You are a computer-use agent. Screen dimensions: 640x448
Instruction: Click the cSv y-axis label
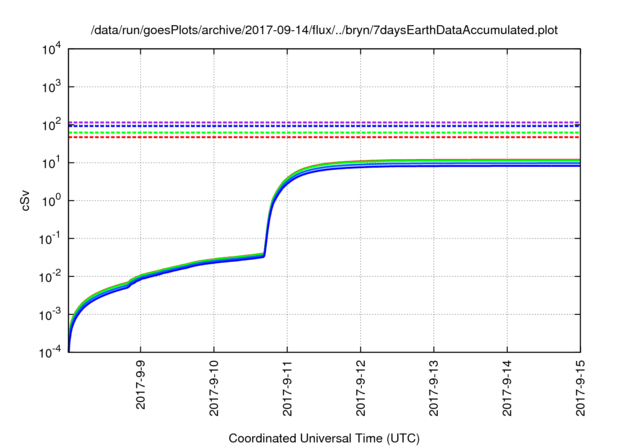(x=25, y=200)
